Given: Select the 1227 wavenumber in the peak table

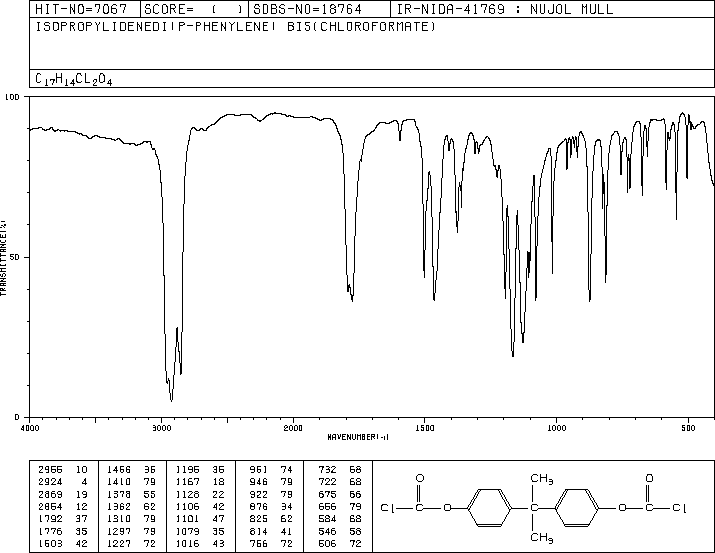Looking at the screenshot, I should point(119,543).
